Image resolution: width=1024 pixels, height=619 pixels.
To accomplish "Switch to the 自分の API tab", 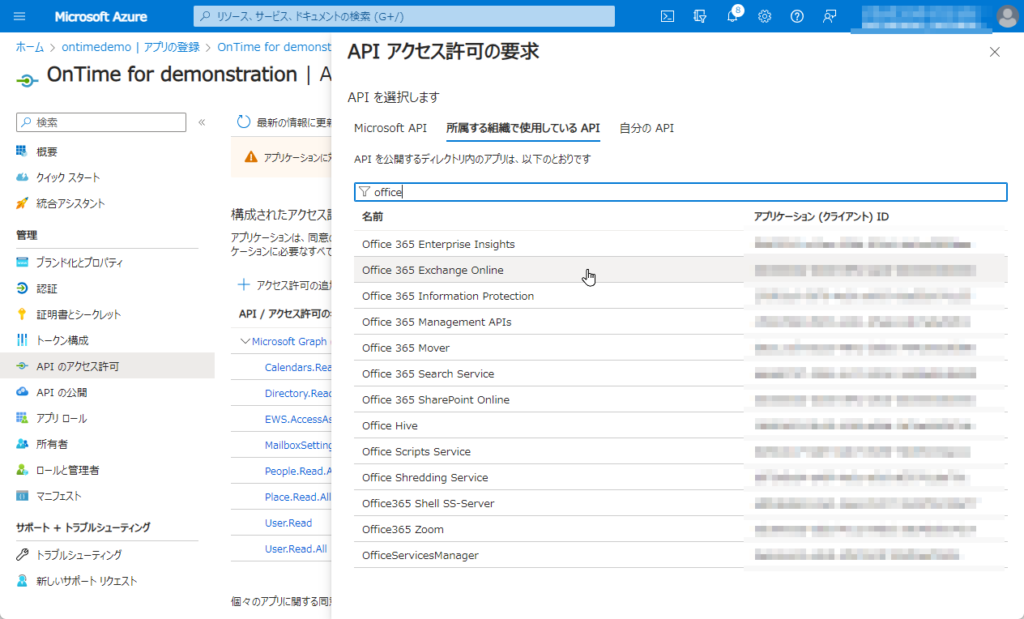I will click(647, 128).
